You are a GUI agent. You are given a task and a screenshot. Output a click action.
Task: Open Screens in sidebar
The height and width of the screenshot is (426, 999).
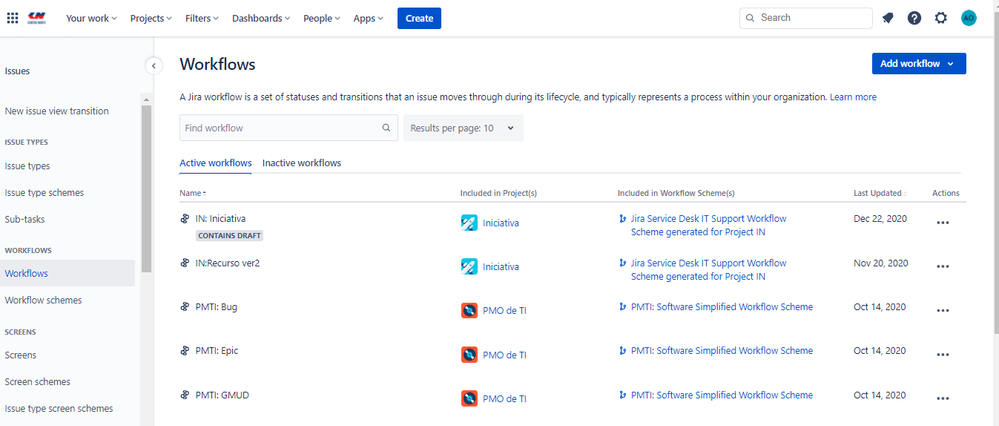(x=20, y=355)
